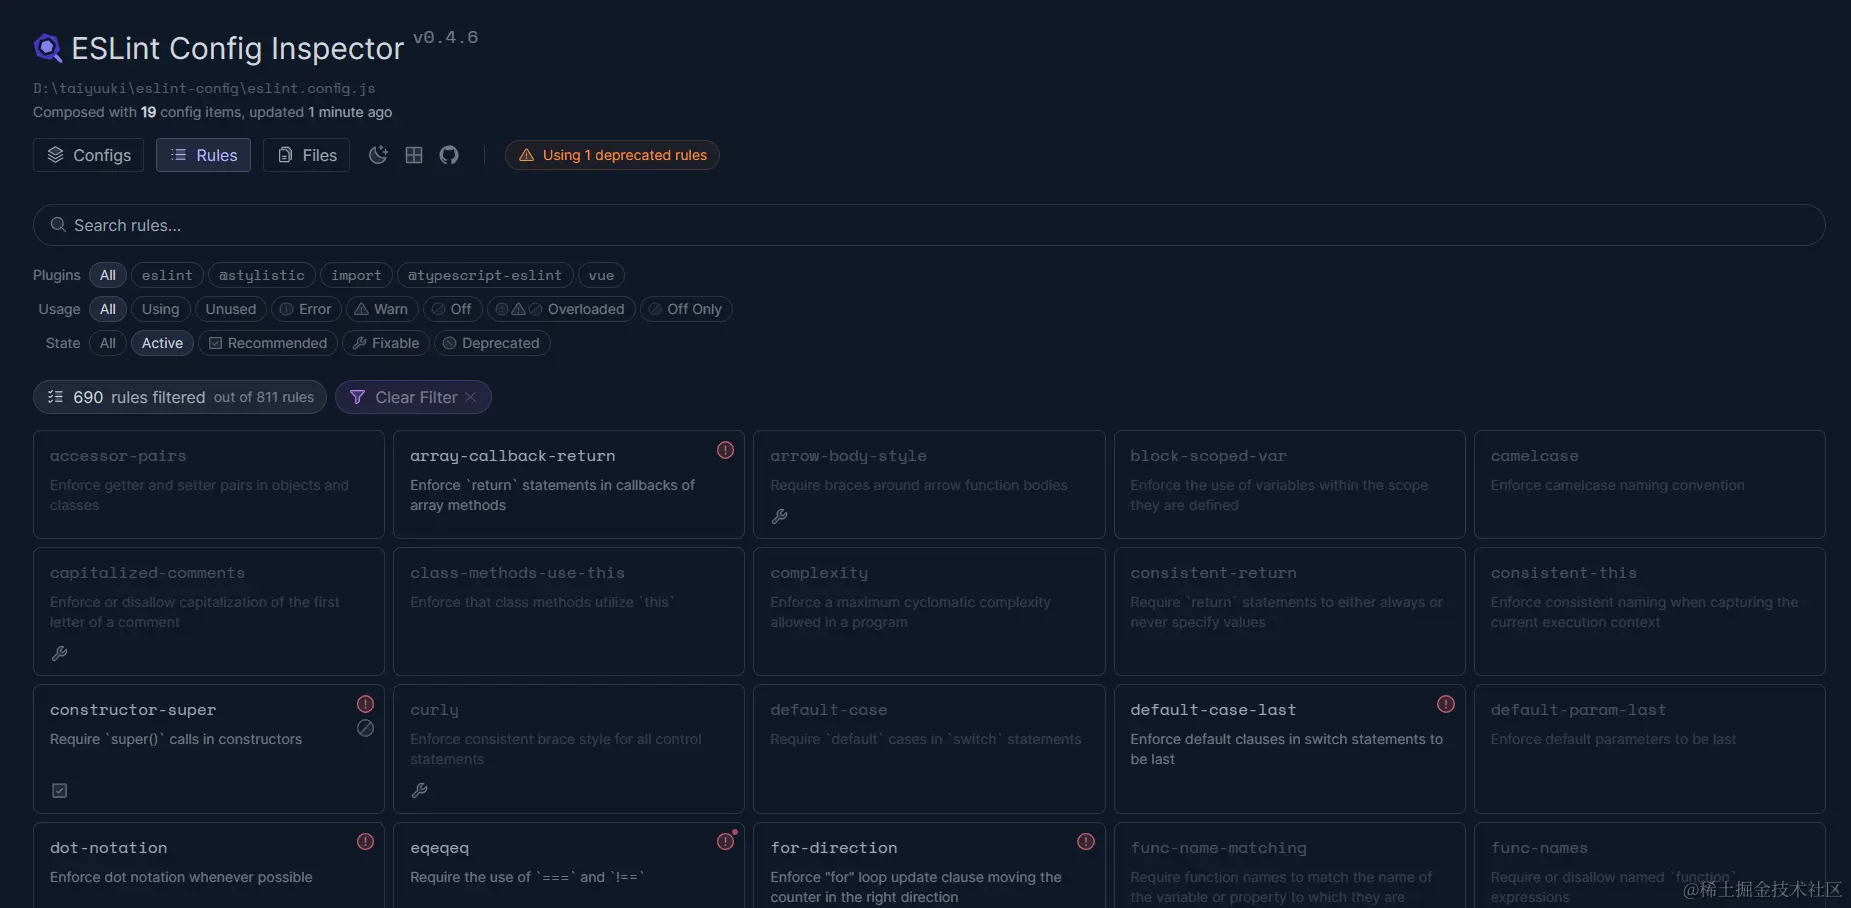
Task: Open the complexity rule title
Action: click(819, 573)
